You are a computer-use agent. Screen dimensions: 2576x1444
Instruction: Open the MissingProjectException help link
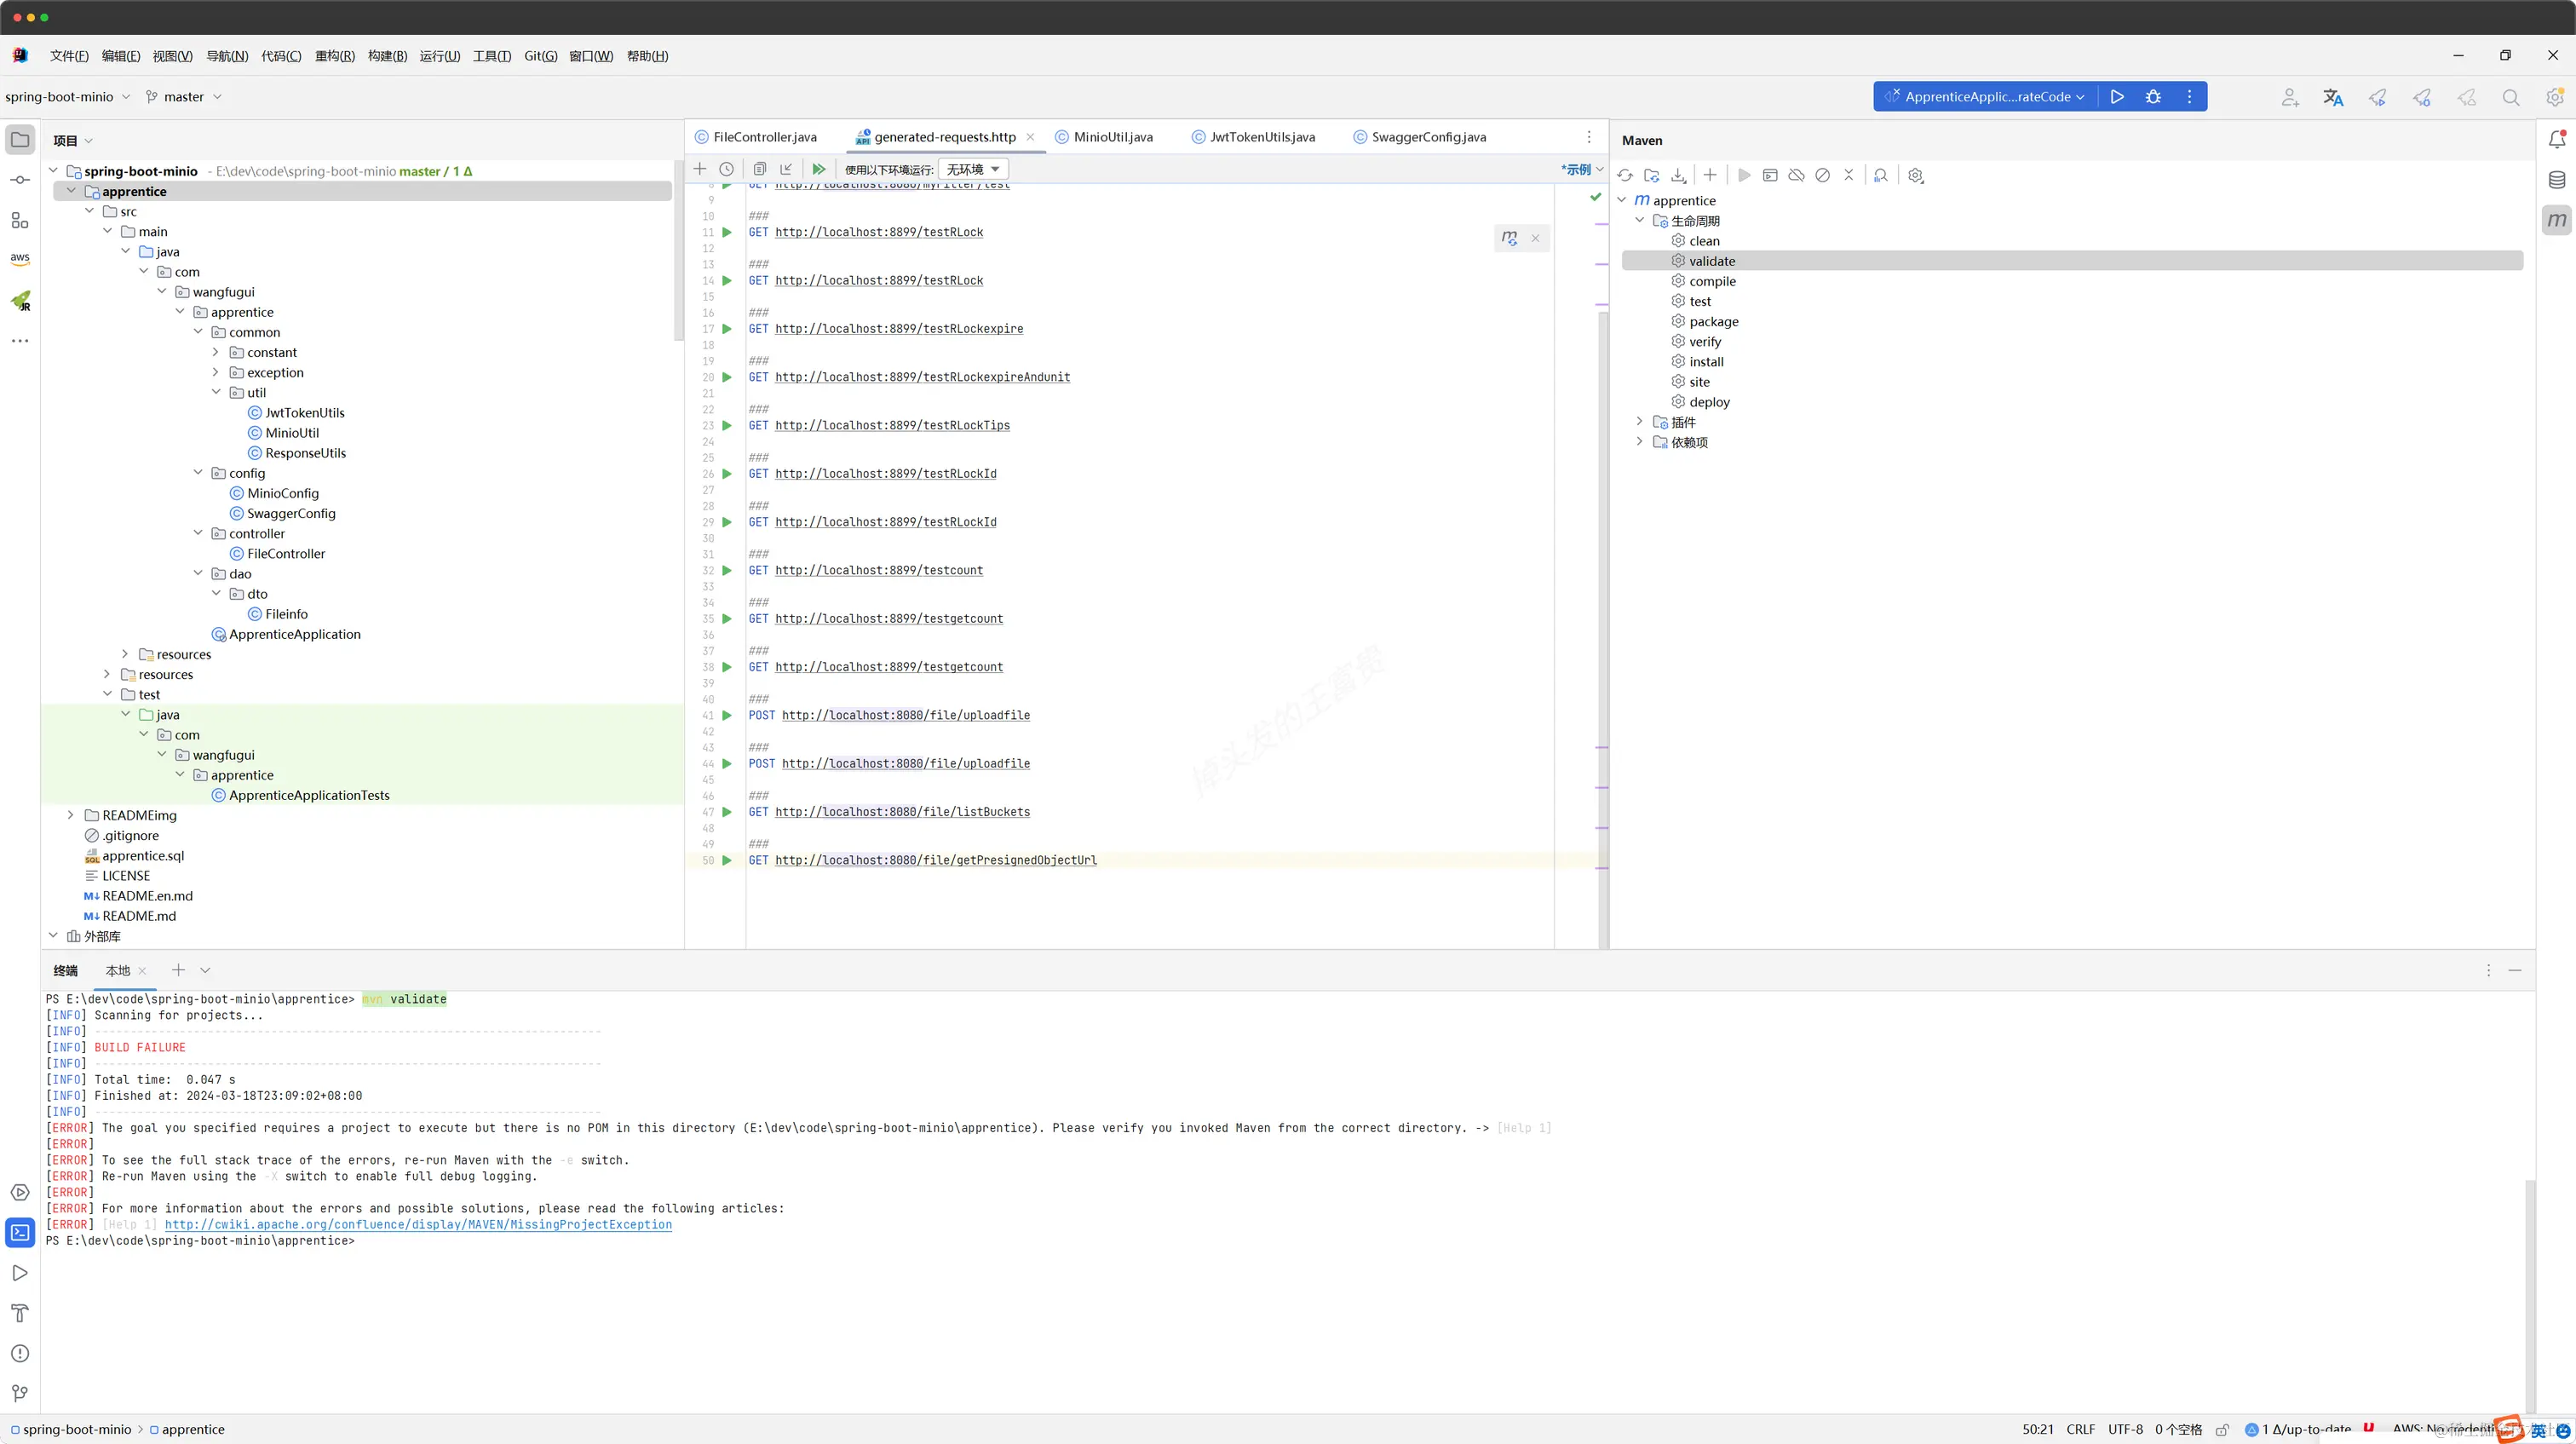[x=418, y=1224]
